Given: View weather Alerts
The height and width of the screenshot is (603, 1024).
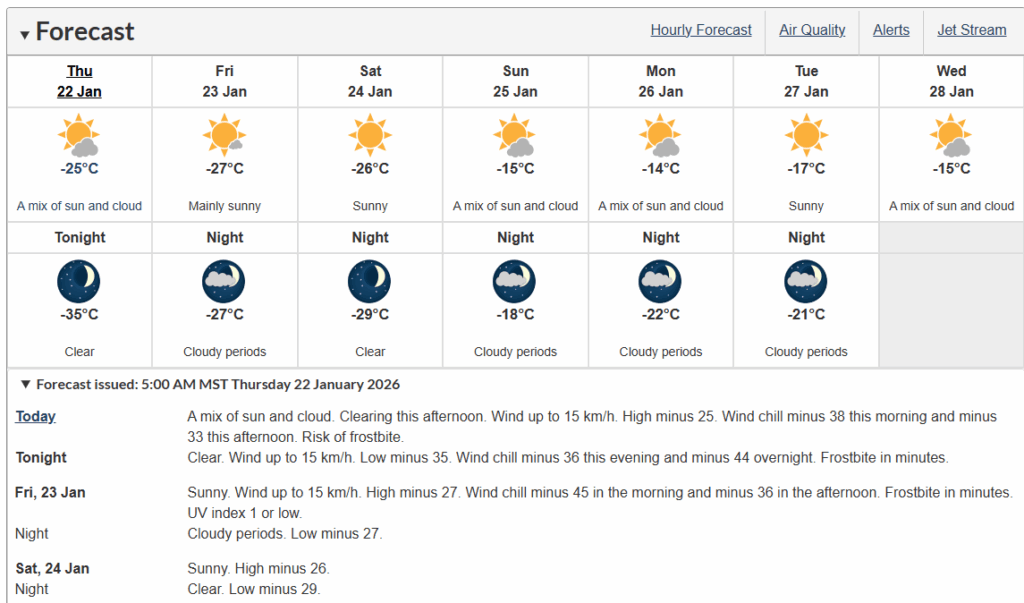Looking at the screenshot, I should 891,30.
